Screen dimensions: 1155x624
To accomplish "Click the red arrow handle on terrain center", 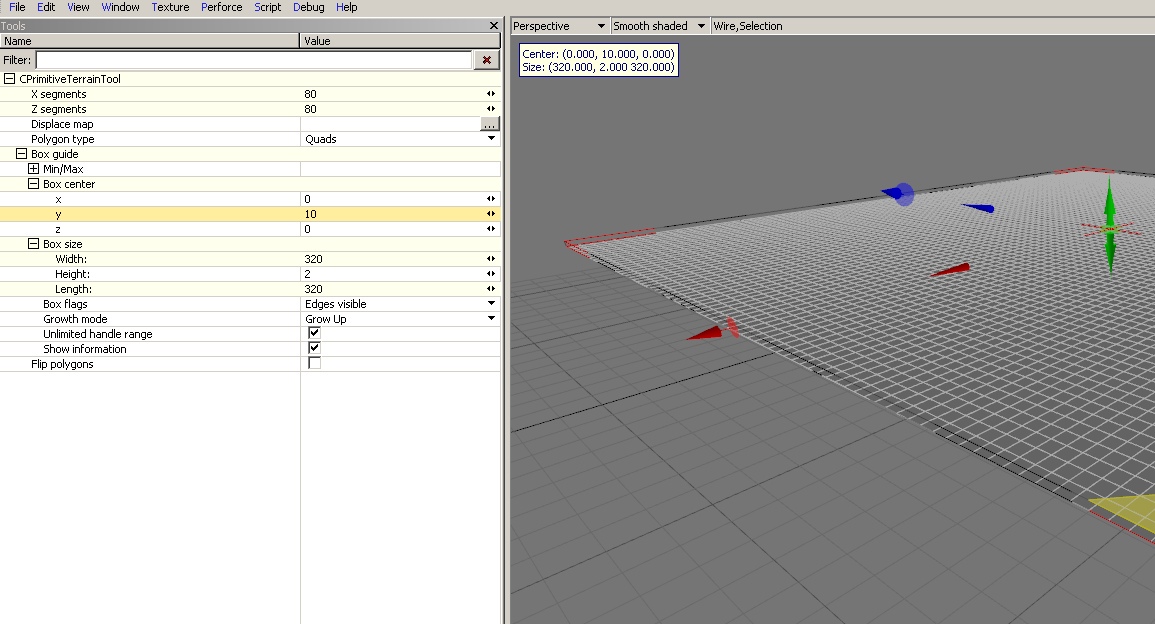I will pyautogui.click(x=950, y=270).
